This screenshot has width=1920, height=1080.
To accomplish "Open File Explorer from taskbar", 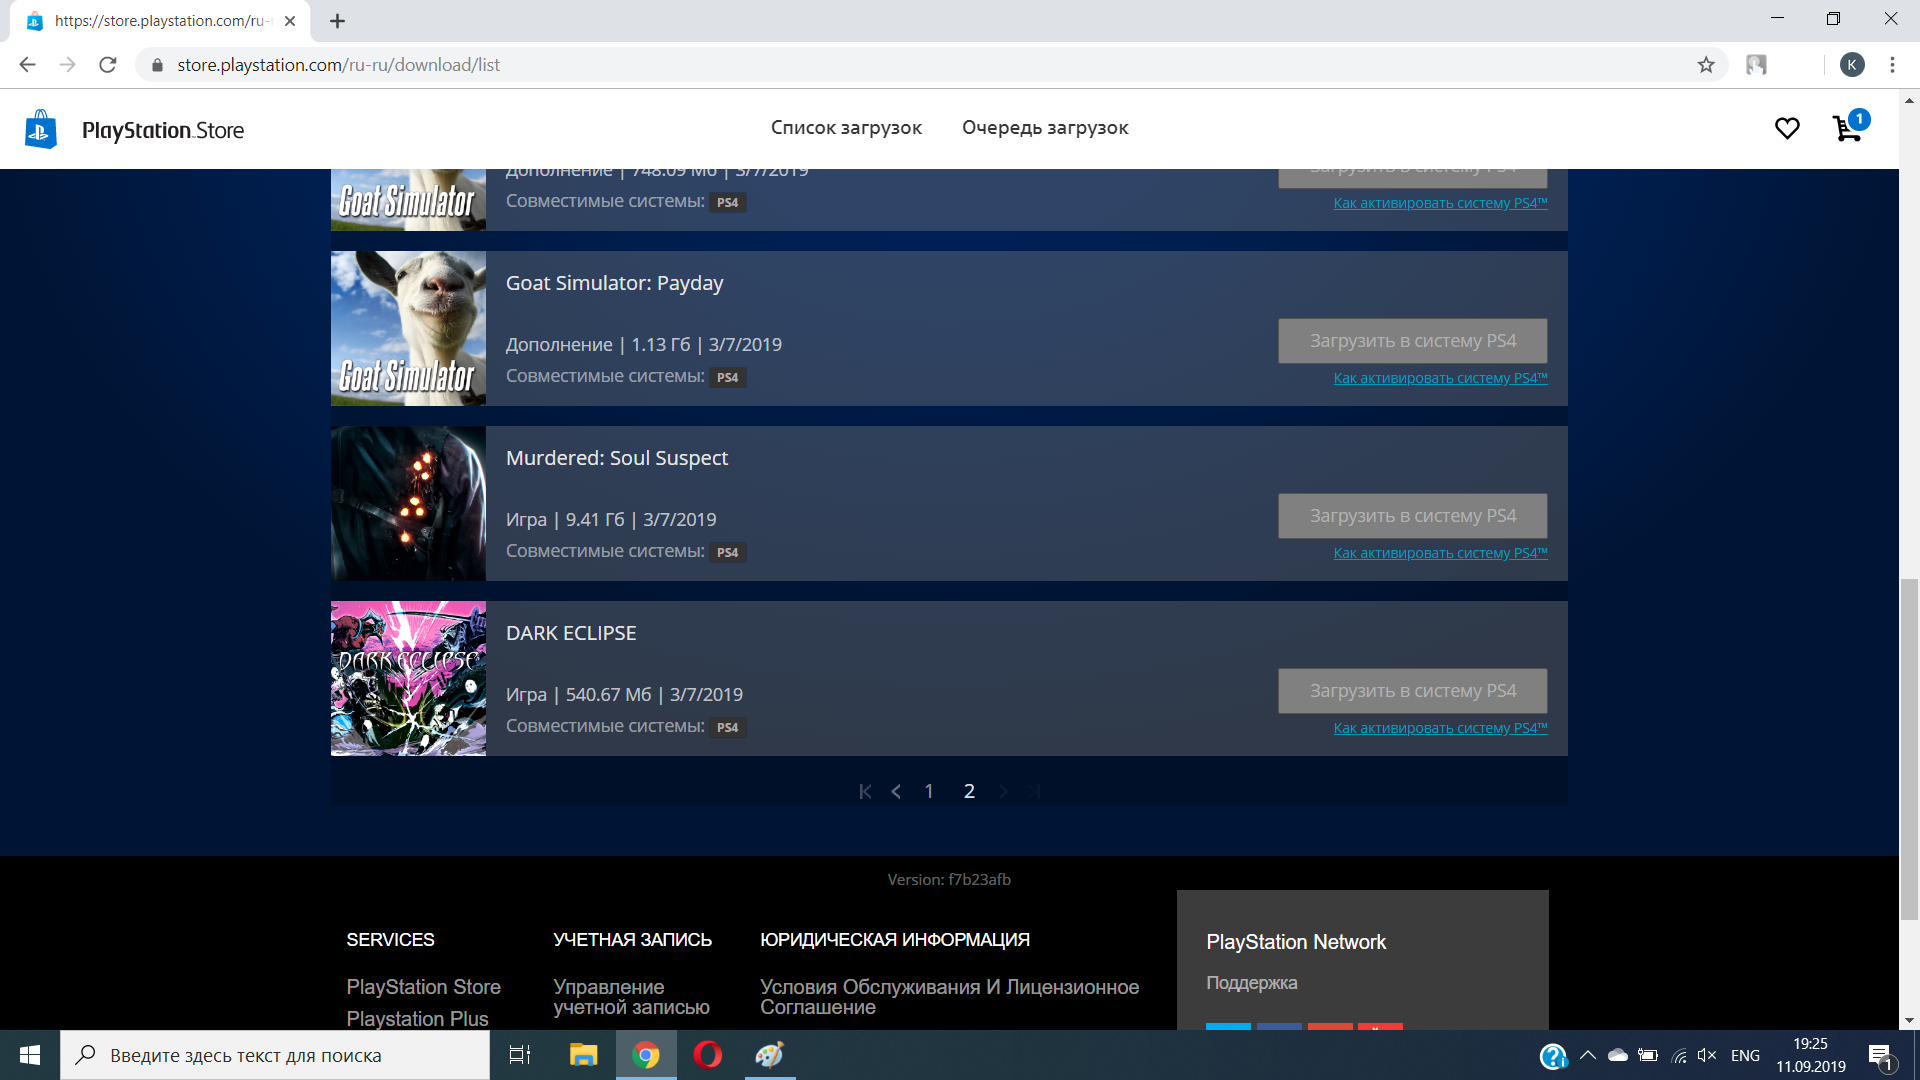I will [583, 1055].
